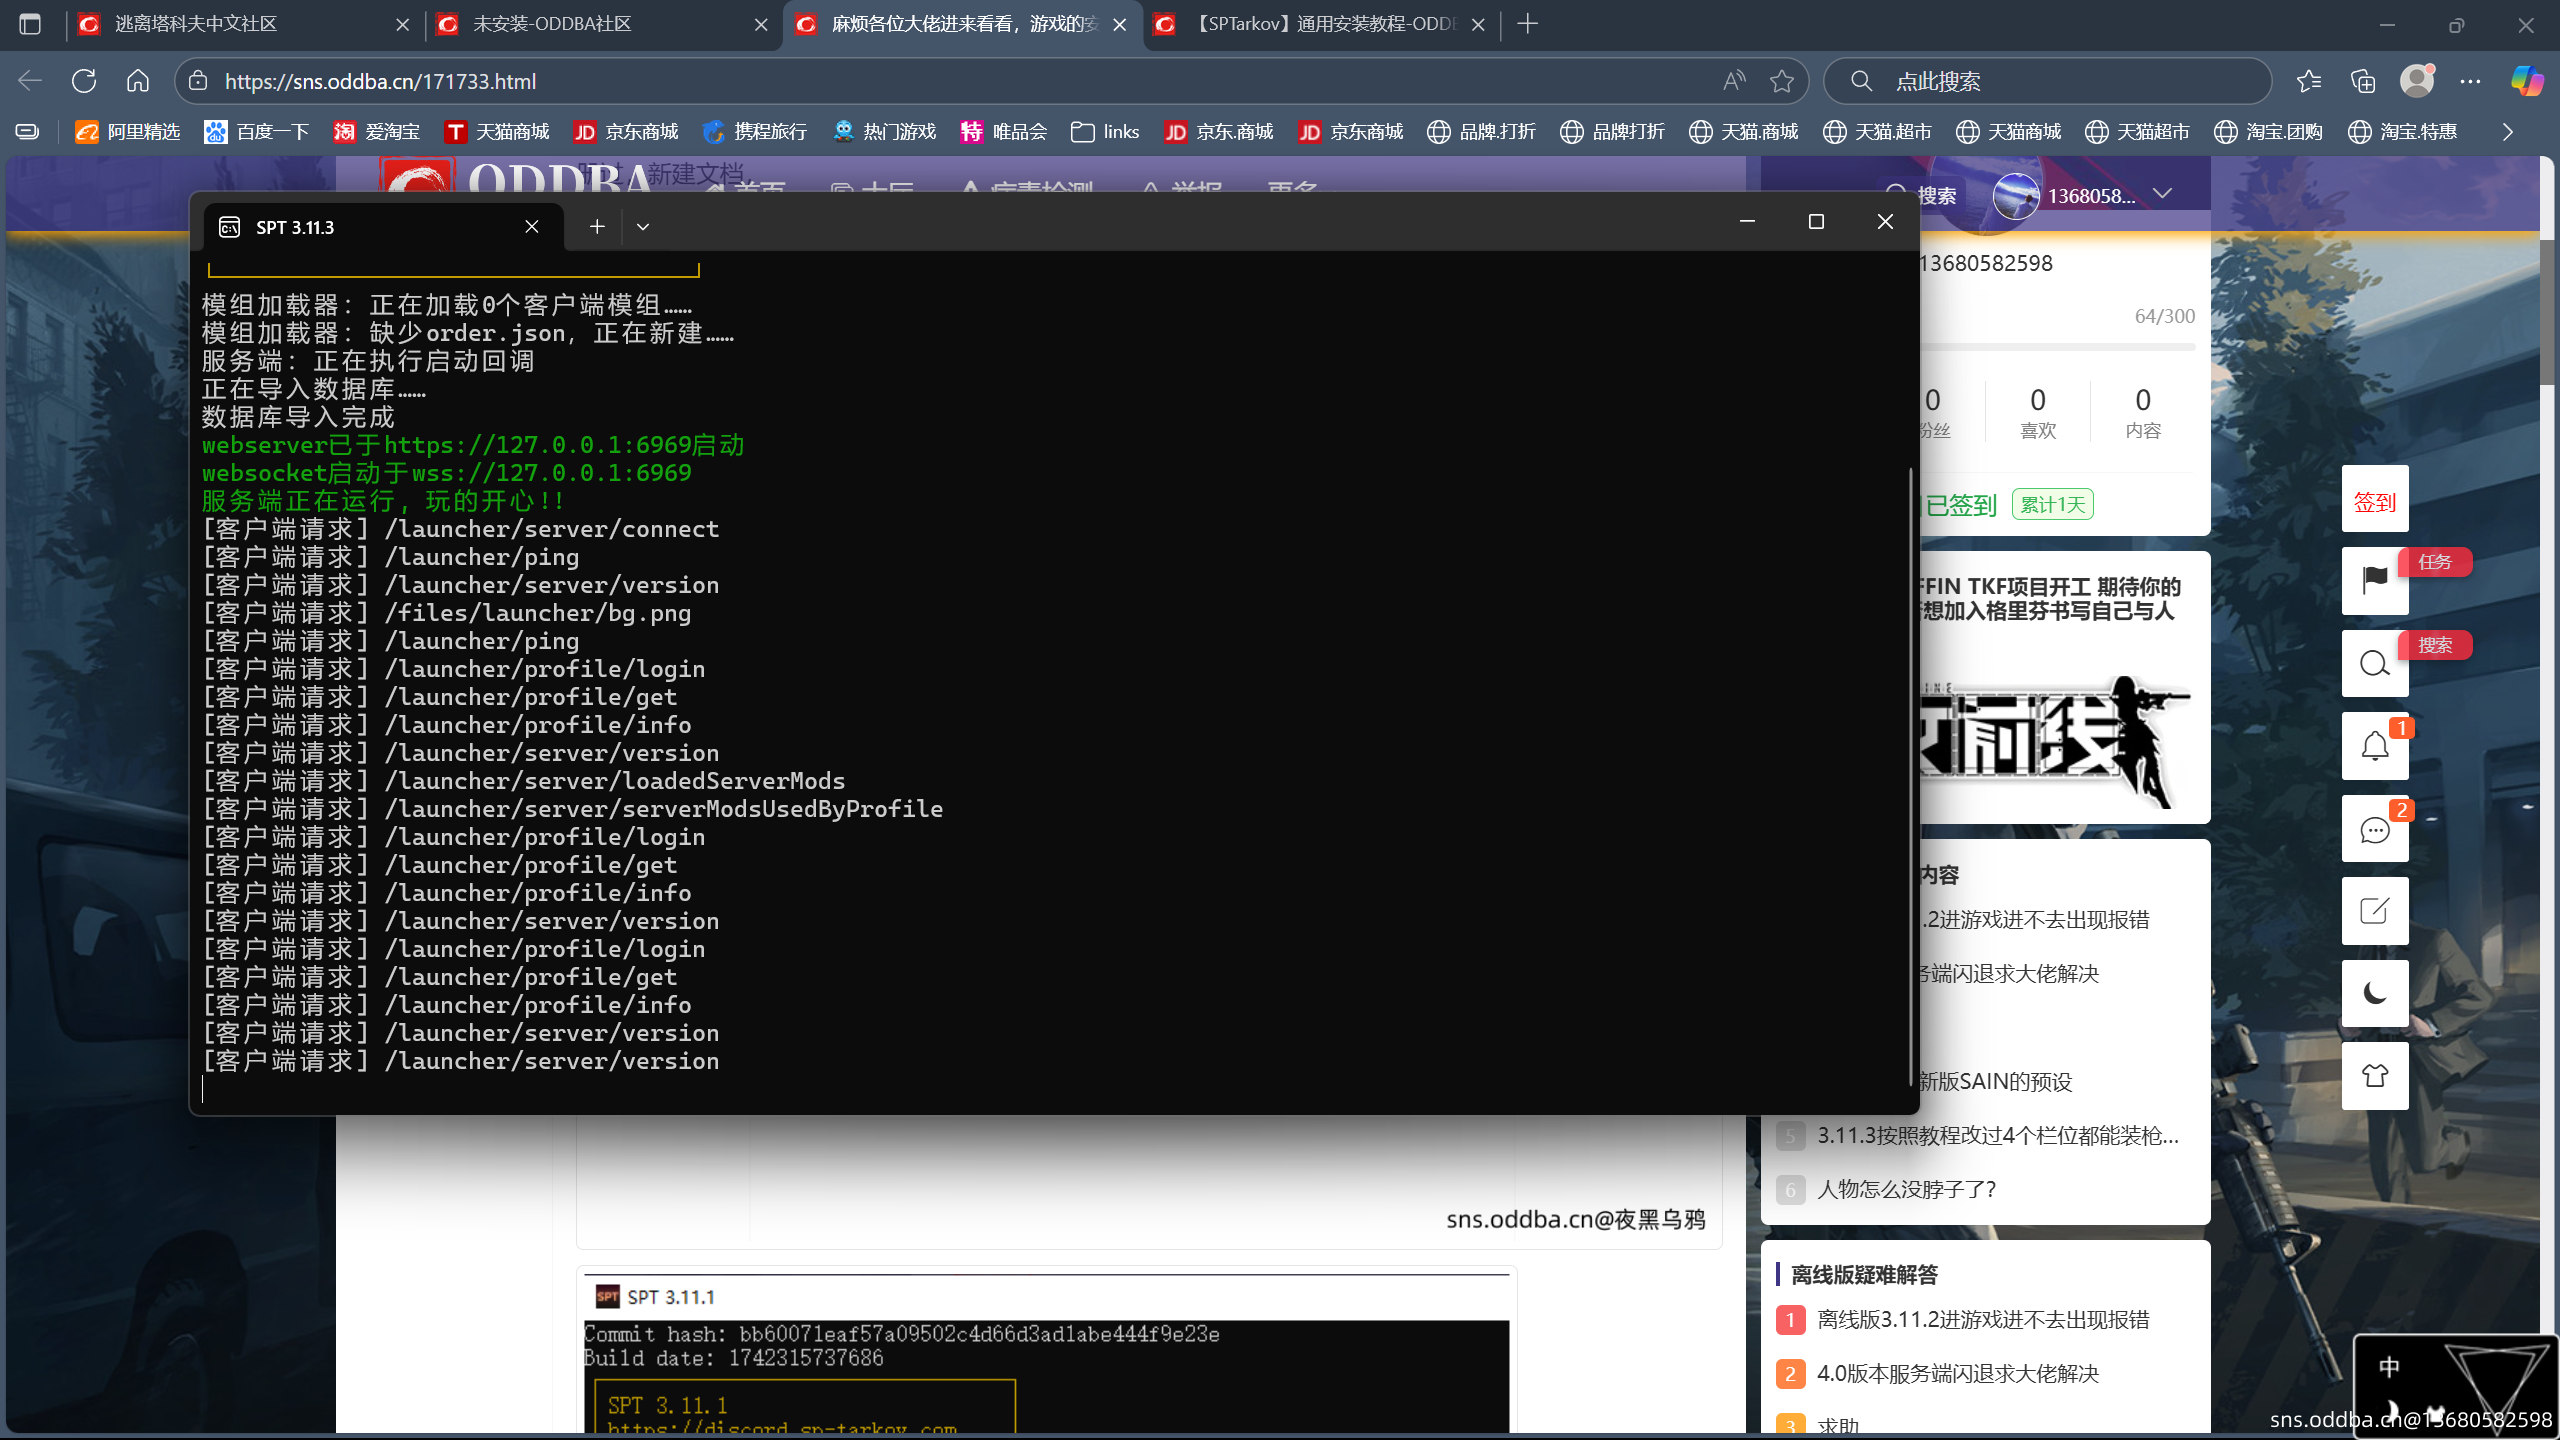Open 人物怎么没脖子了? post
Screen dimensions: 2560x1440
(x=1906, y=1189)
